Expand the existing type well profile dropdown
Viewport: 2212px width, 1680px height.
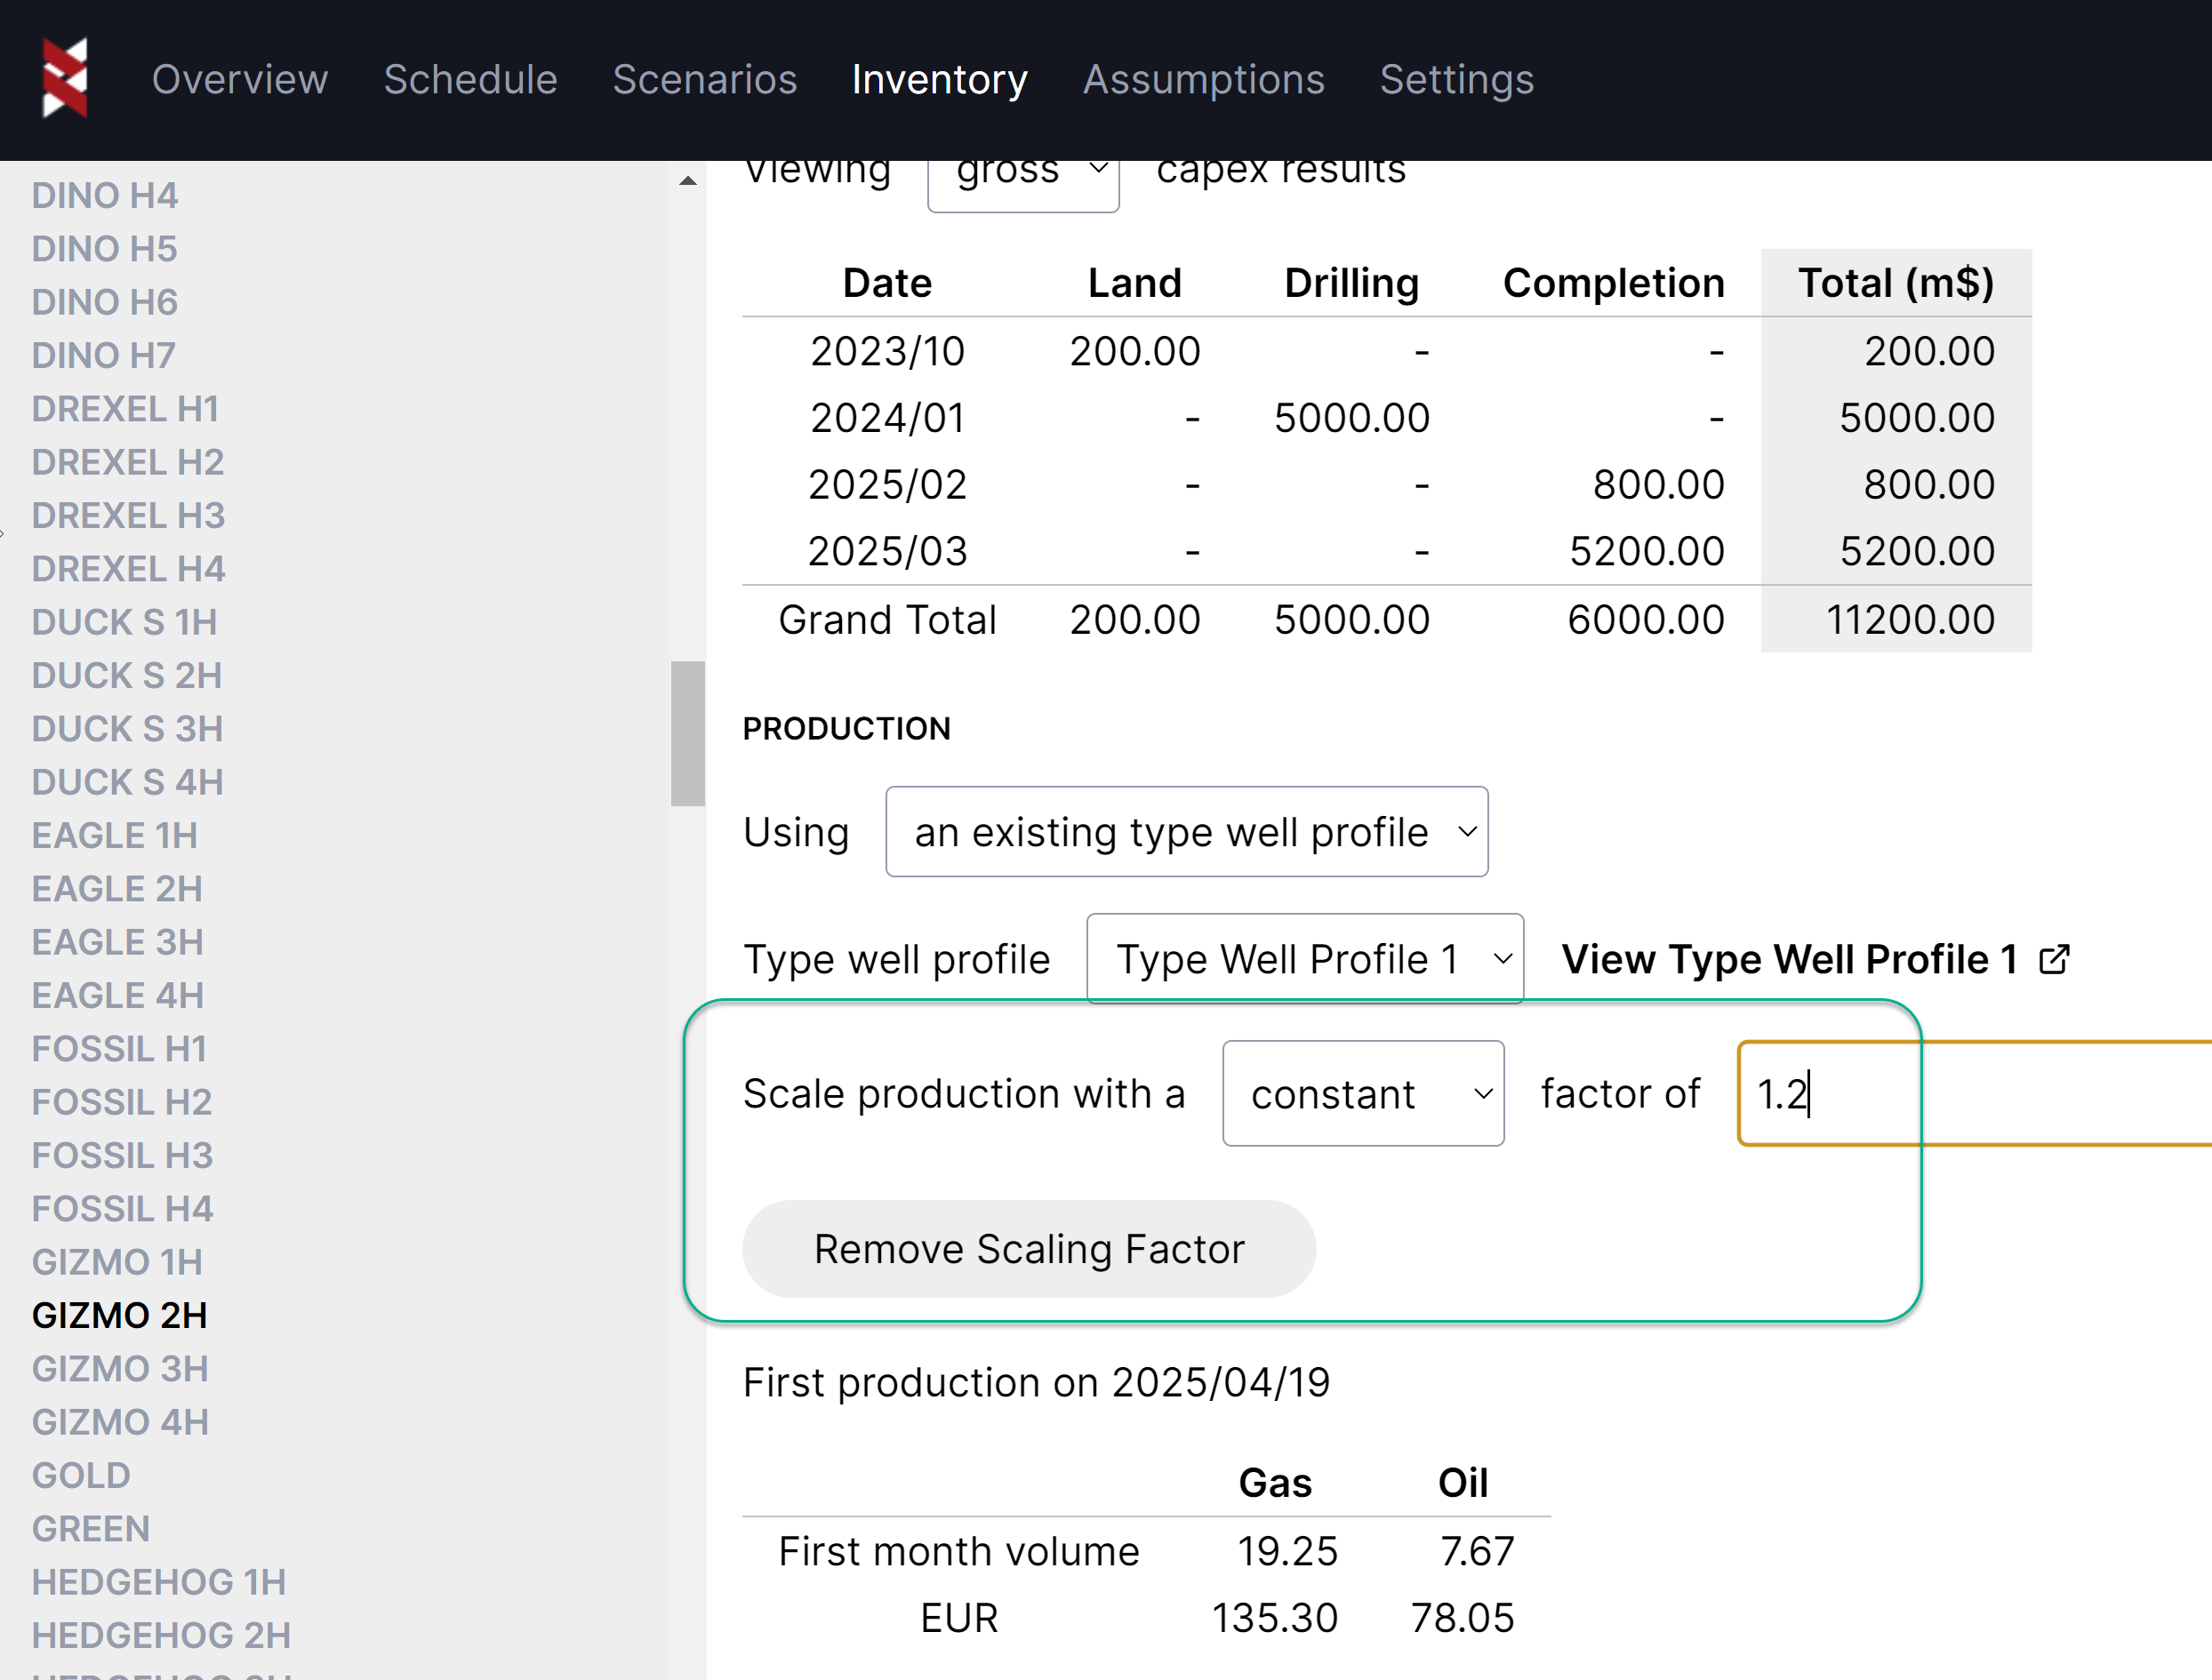pos(1186,832)
